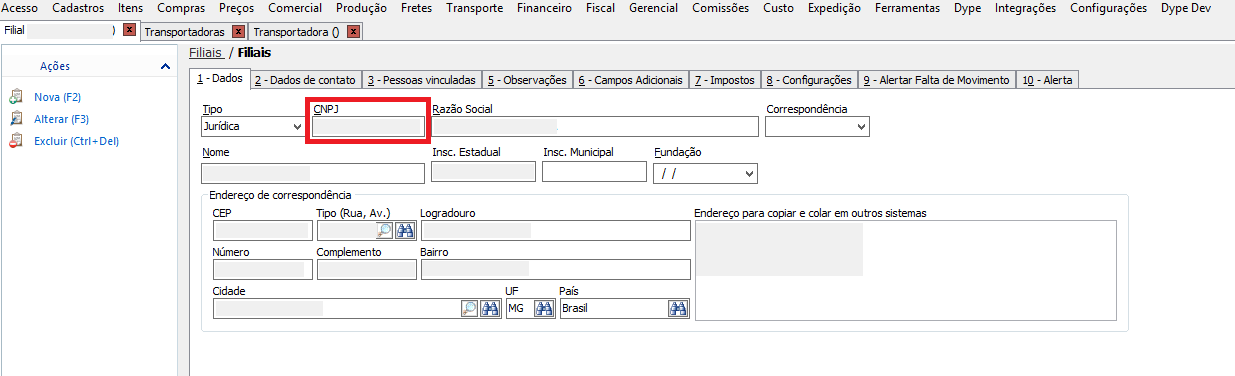Open the Comissões menu
This screenshot has height=376, width=1235.
(721, 8)
